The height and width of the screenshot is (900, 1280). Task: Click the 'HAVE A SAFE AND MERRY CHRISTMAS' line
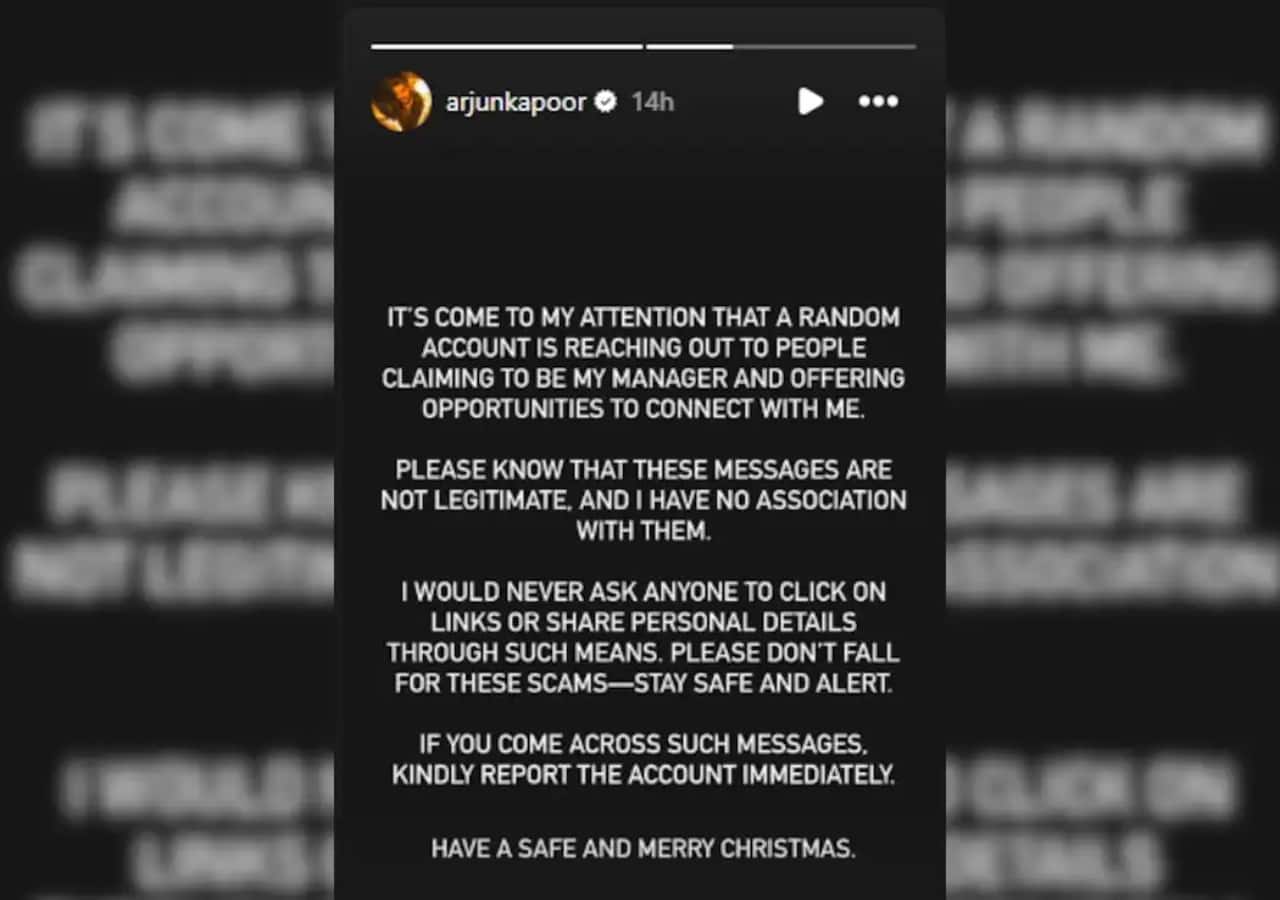643,849
